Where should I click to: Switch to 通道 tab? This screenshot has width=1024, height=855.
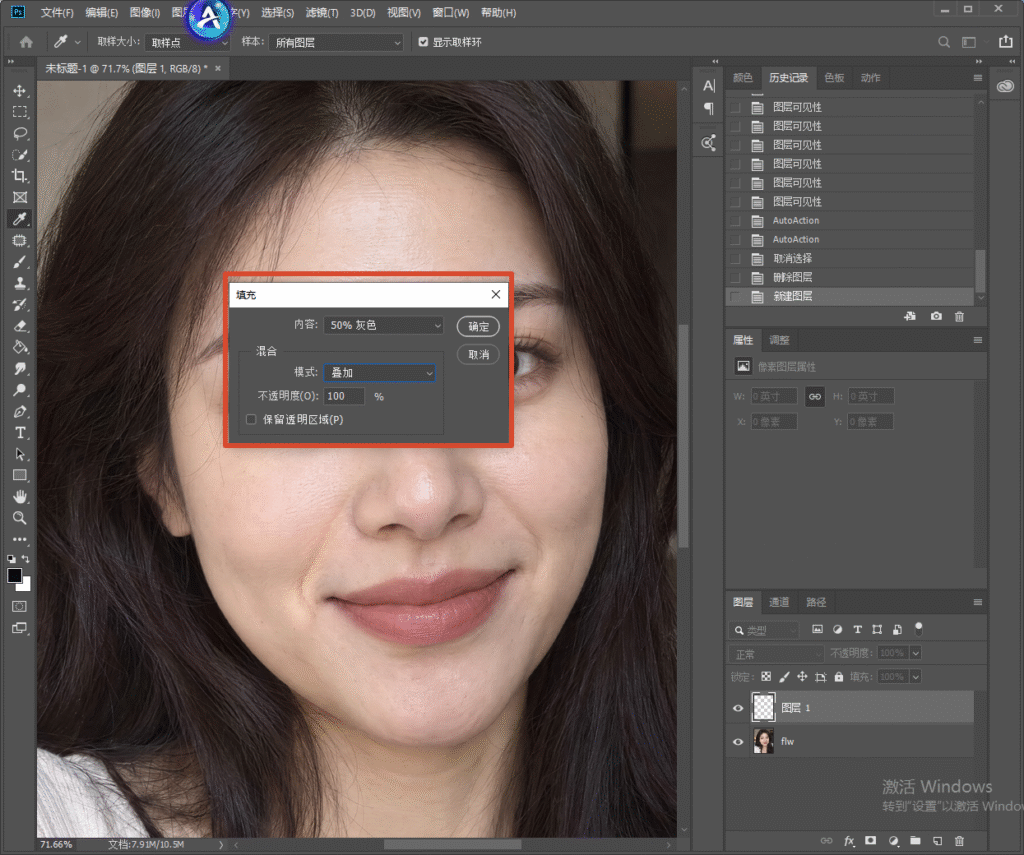click(779, 602)
